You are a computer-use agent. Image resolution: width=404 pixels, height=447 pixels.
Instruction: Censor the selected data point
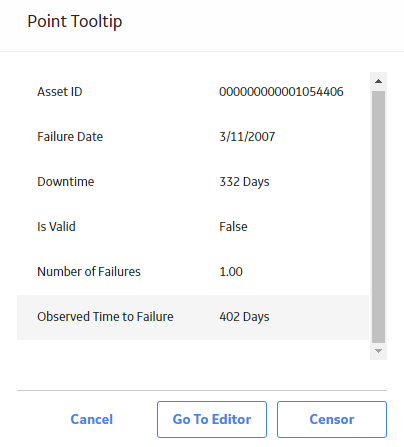click(332, 419)
